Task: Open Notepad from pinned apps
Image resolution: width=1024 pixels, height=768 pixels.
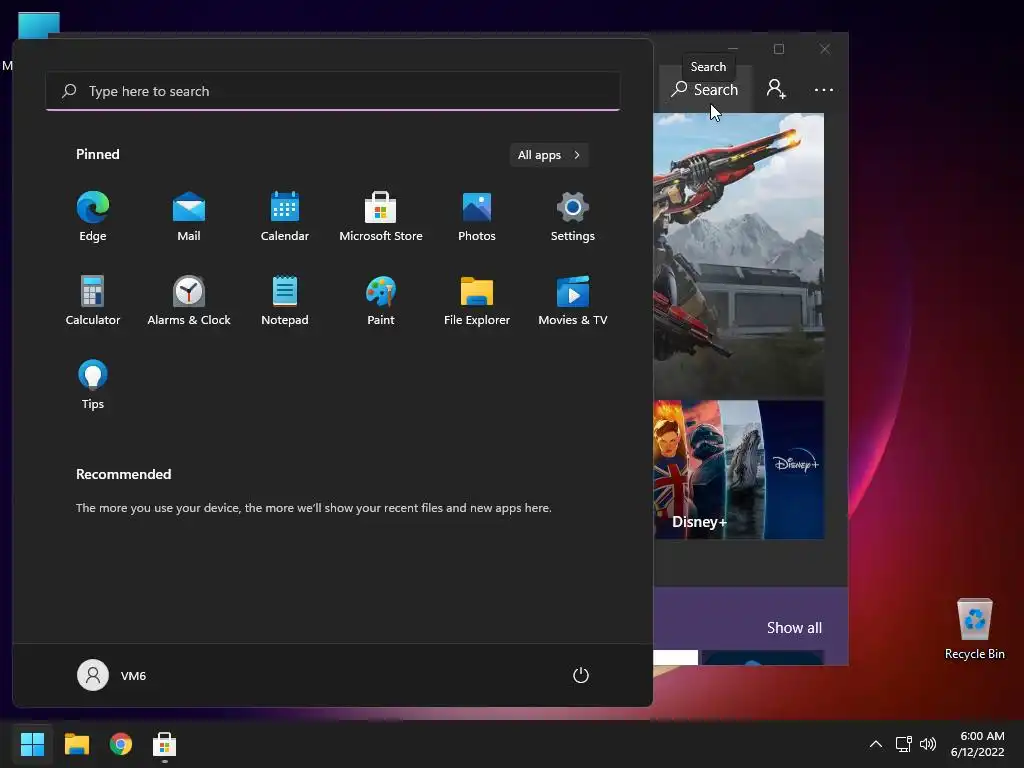Action: (x=285, y=300)
